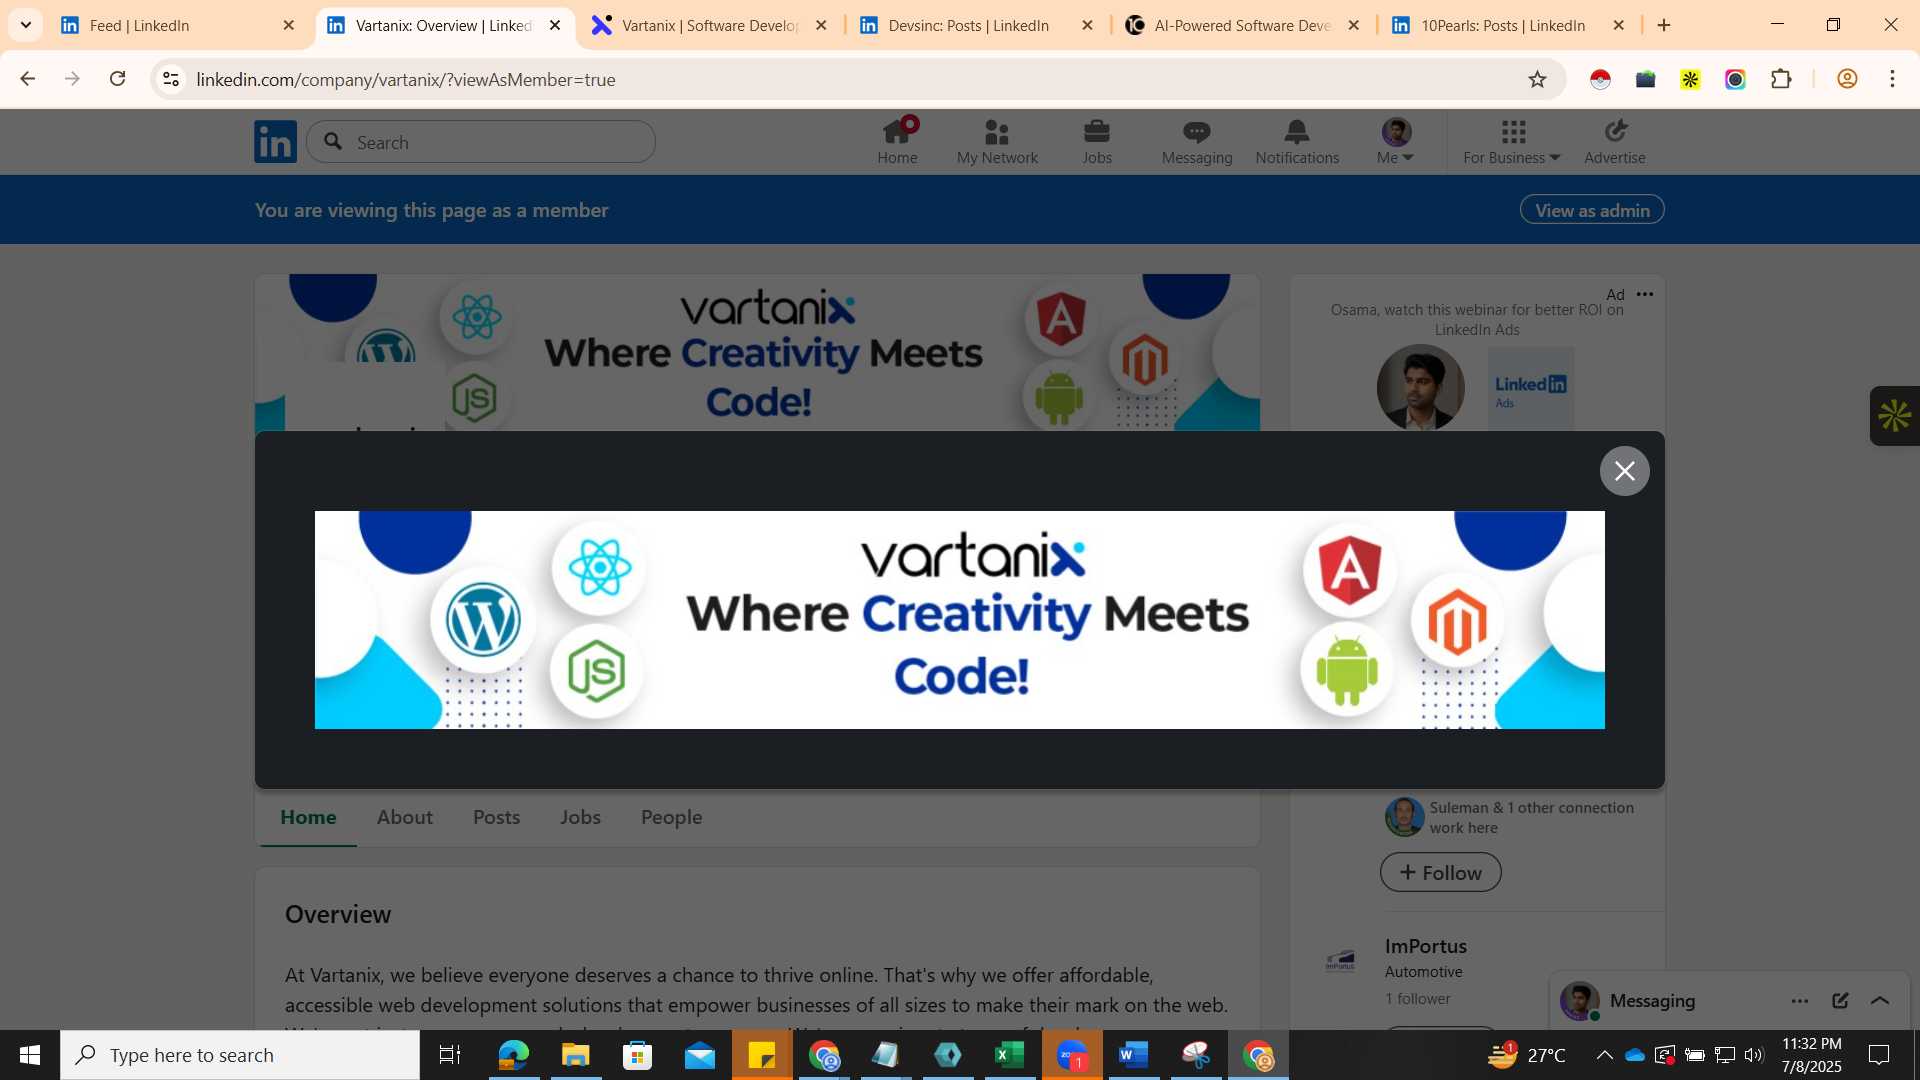Compose new message icon in Messaging bar
Screen dimensions: 1920x1080
[1840, 1001]
